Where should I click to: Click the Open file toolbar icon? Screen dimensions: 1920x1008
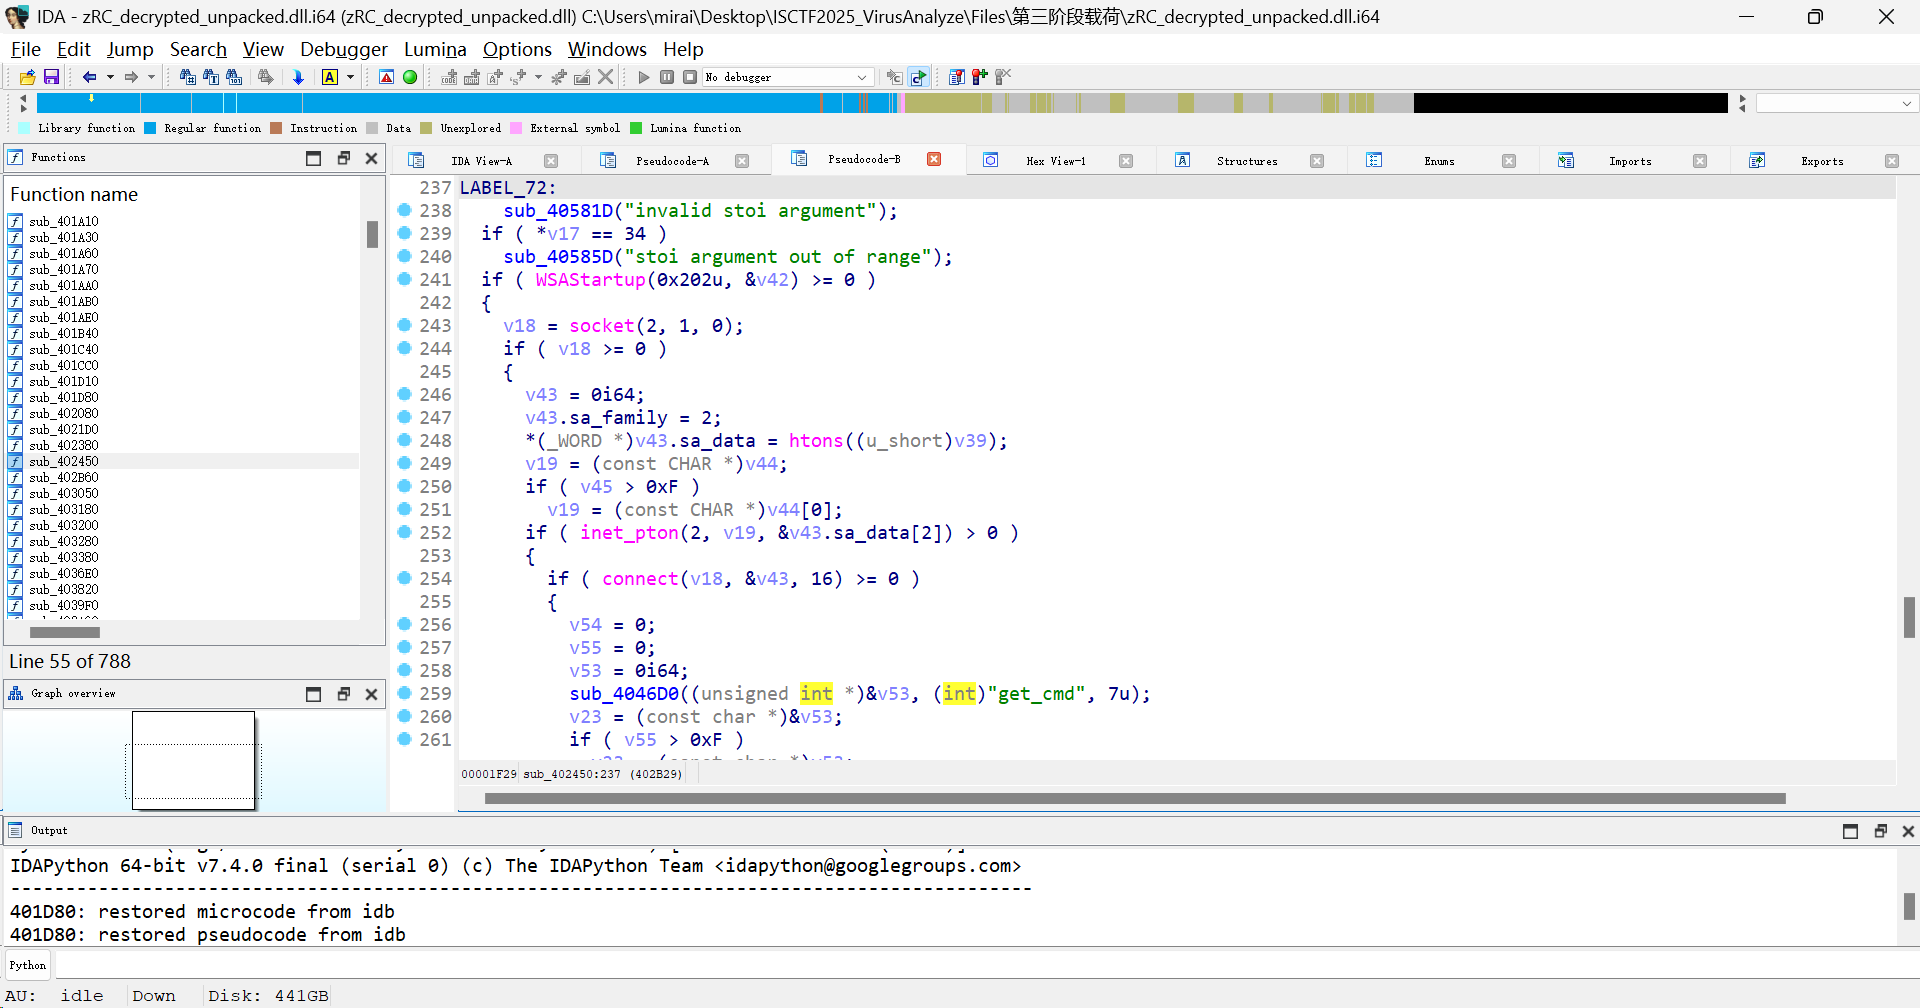[27, 77]
